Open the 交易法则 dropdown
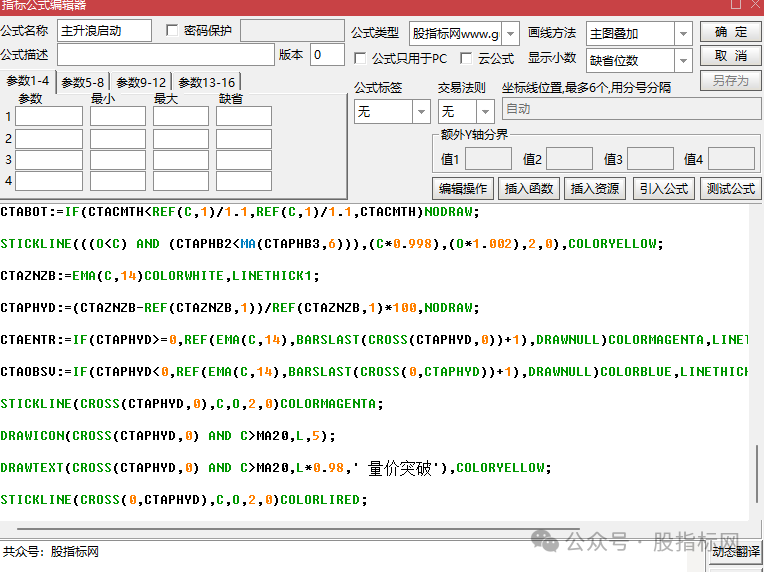This screenshot has height=572, width=764. [485, 112]
